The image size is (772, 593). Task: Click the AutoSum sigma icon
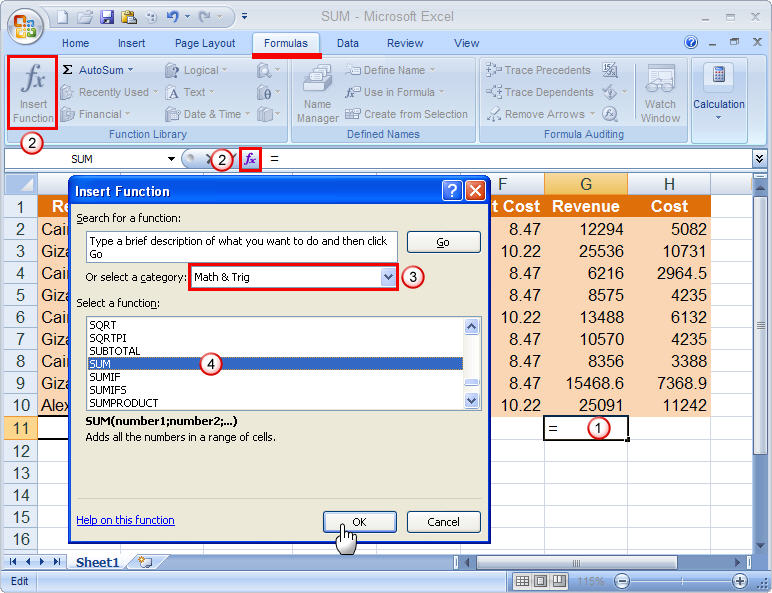(x=67, y=70)
